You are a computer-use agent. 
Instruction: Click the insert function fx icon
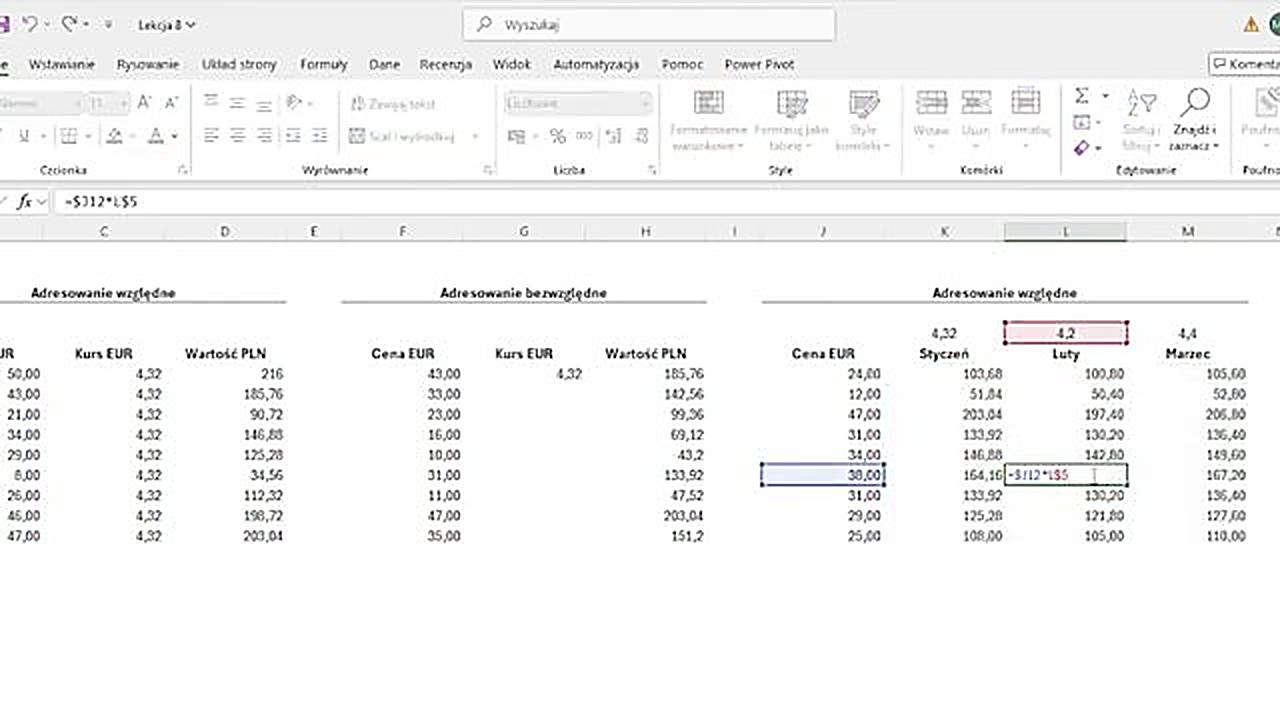point(25,202)
